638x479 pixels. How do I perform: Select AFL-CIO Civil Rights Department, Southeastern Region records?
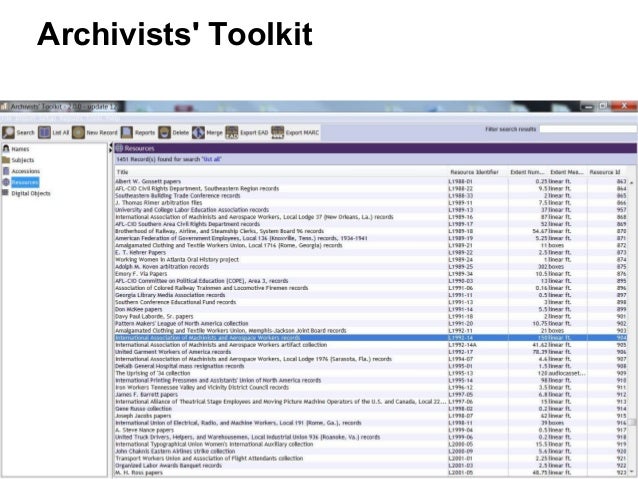coord(371,188)
